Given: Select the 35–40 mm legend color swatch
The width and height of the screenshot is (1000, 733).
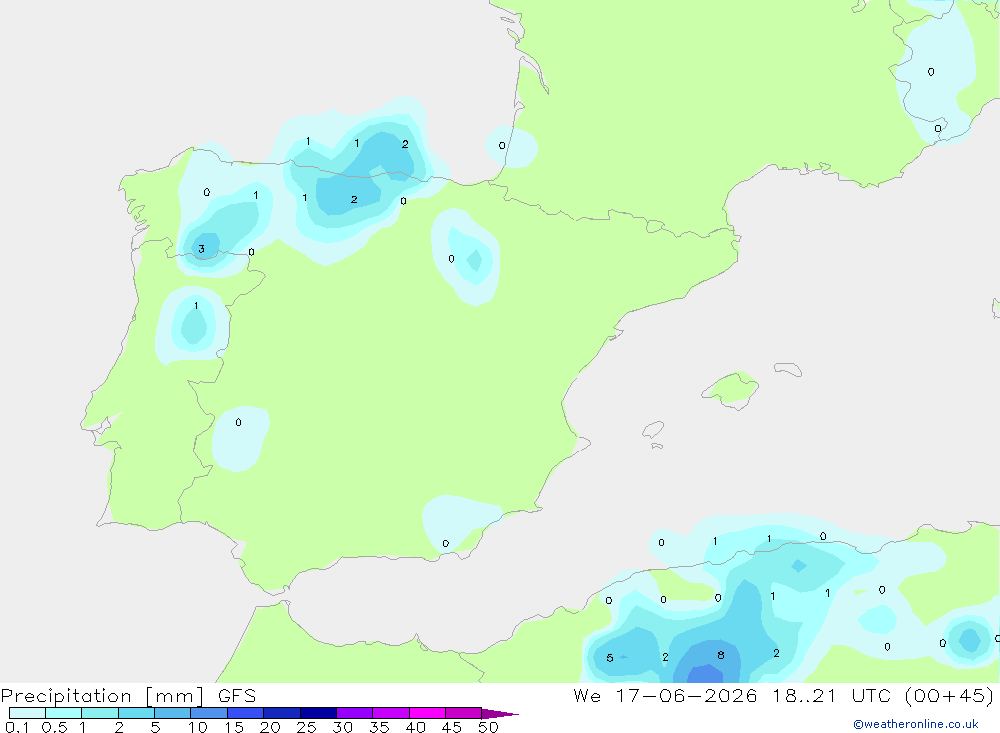Looking at the screenshot, I should click(391, 713).
